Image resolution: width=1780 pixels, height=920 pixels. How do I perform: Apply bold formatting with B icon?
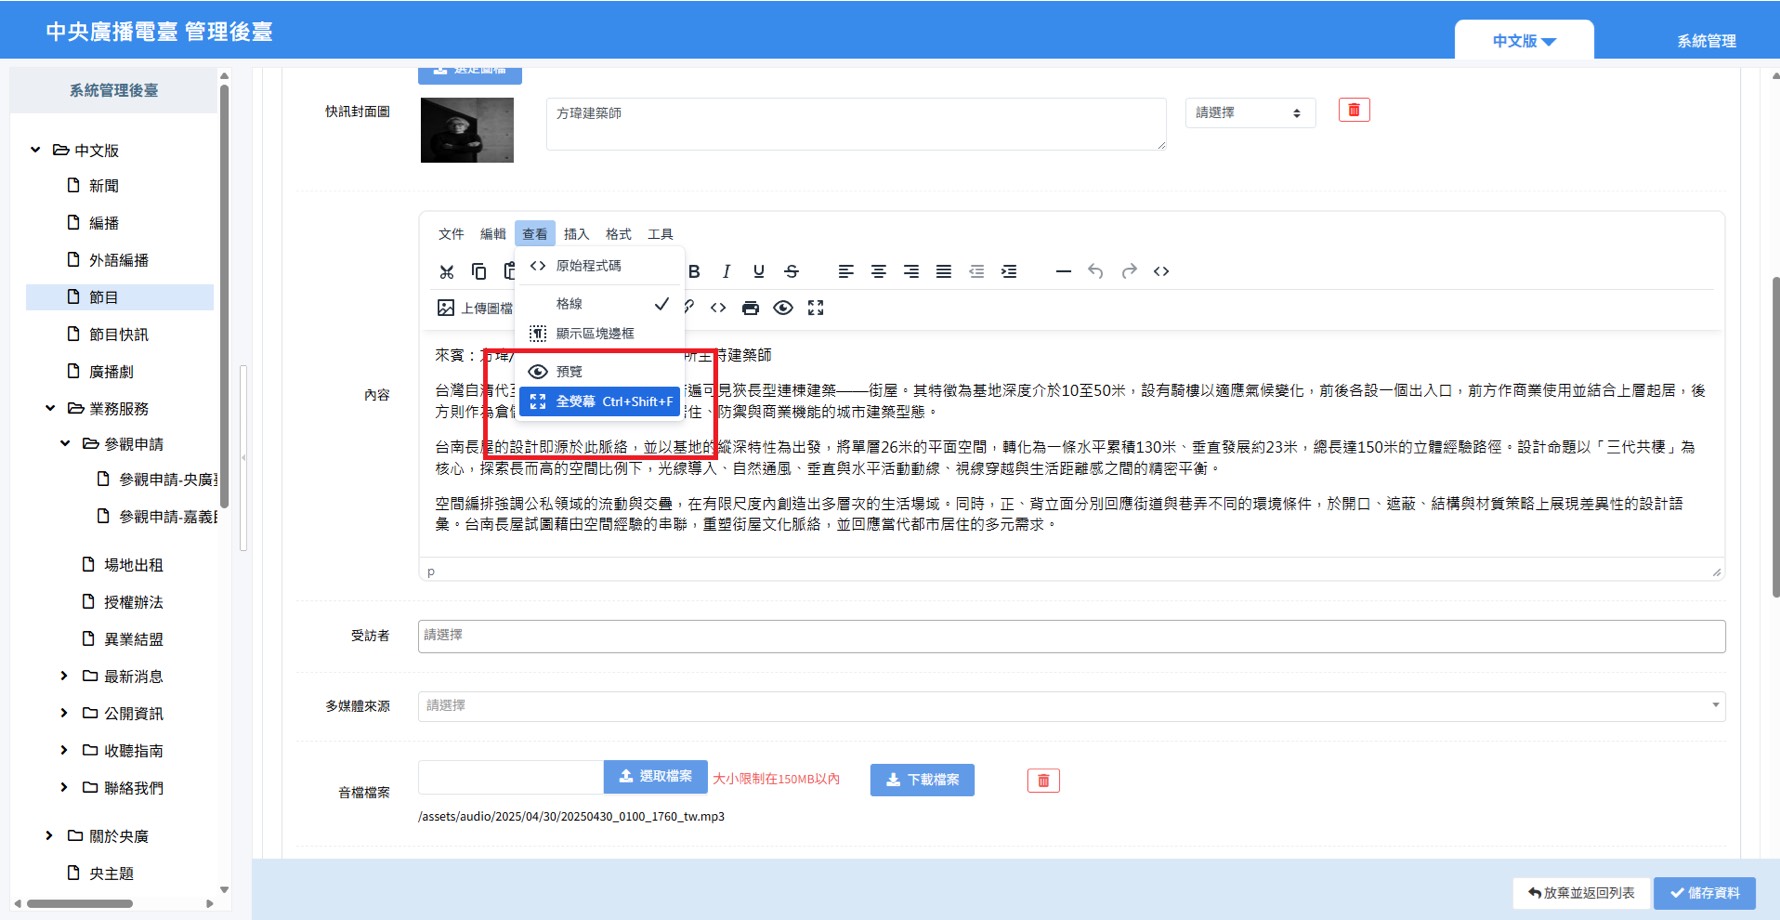click(x=694, y=271)
